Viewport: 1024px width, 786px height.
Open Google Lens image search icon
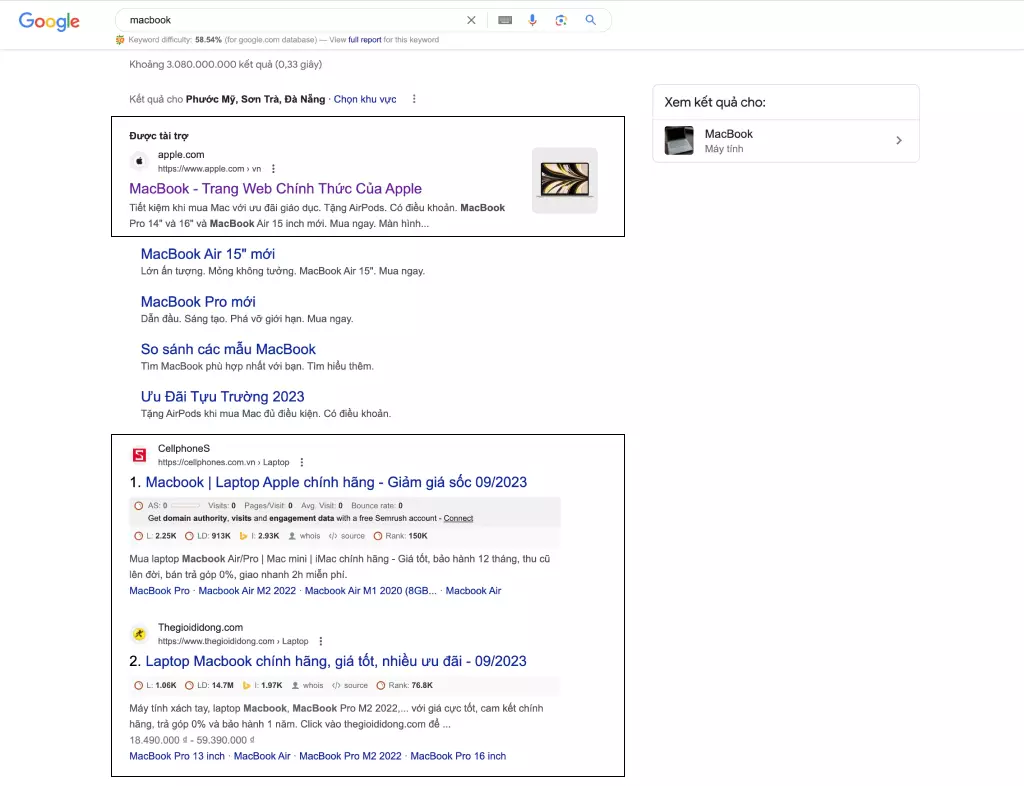coord(561,20)
